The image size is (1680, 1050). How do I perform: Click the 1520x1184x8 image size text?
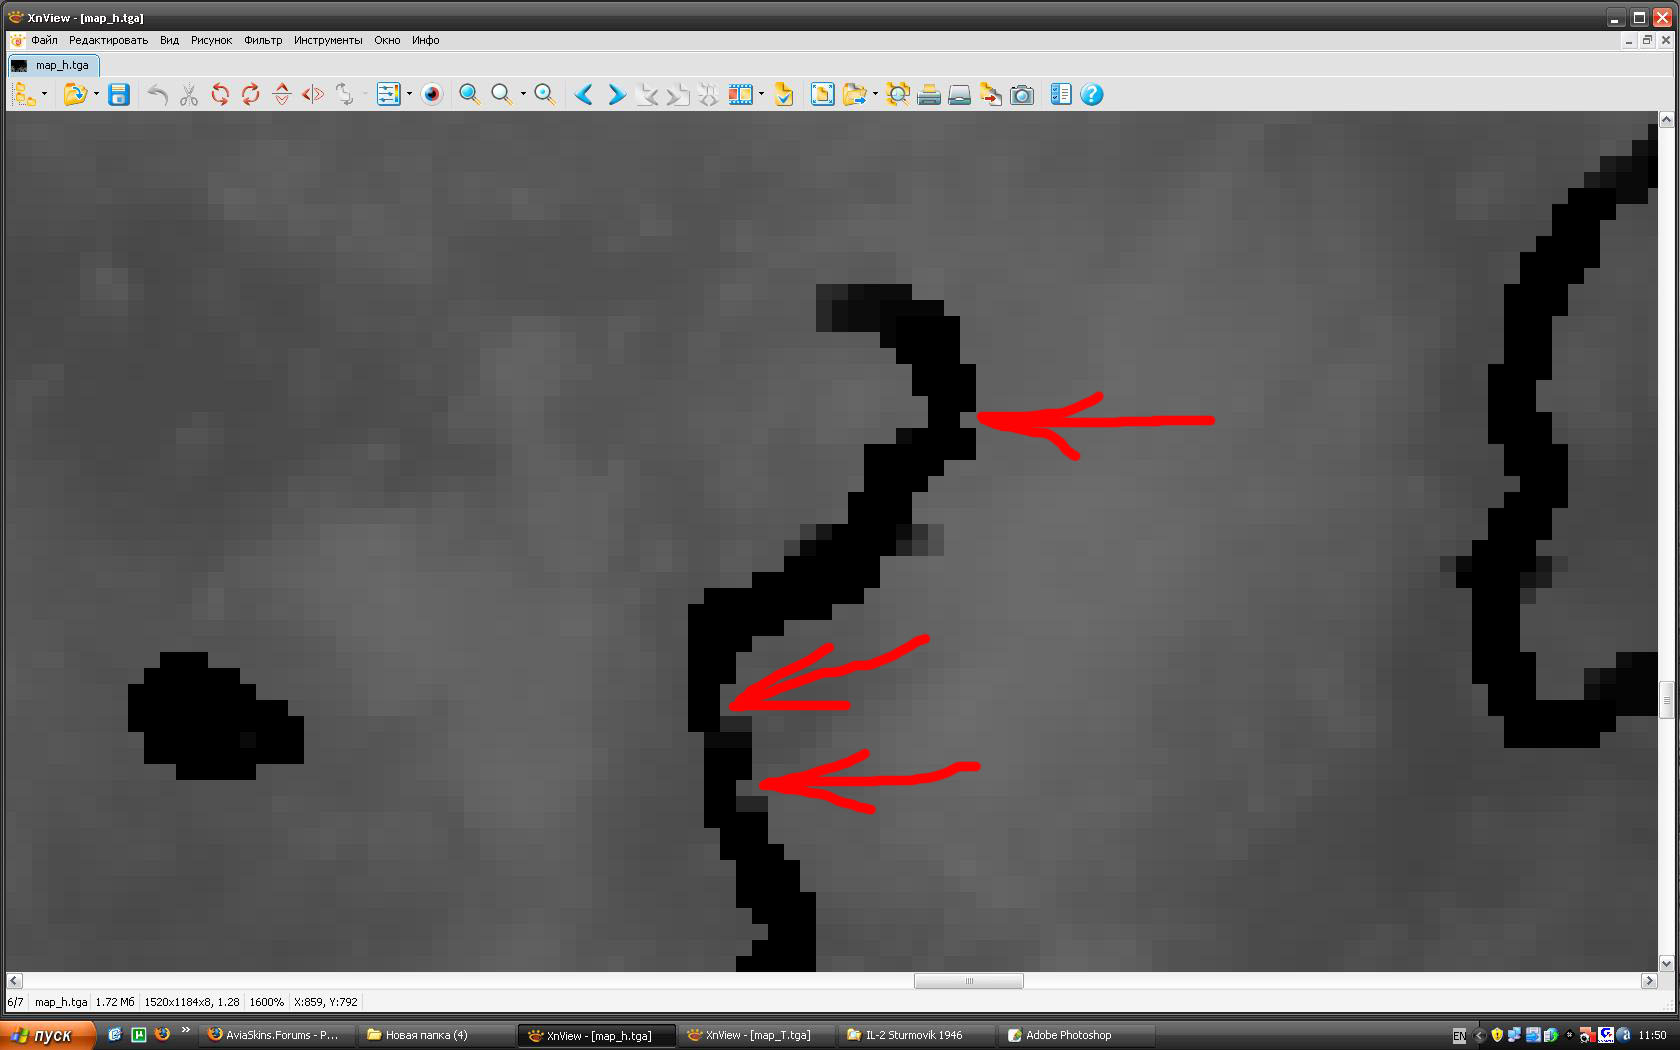click(x=192, y=1002)
